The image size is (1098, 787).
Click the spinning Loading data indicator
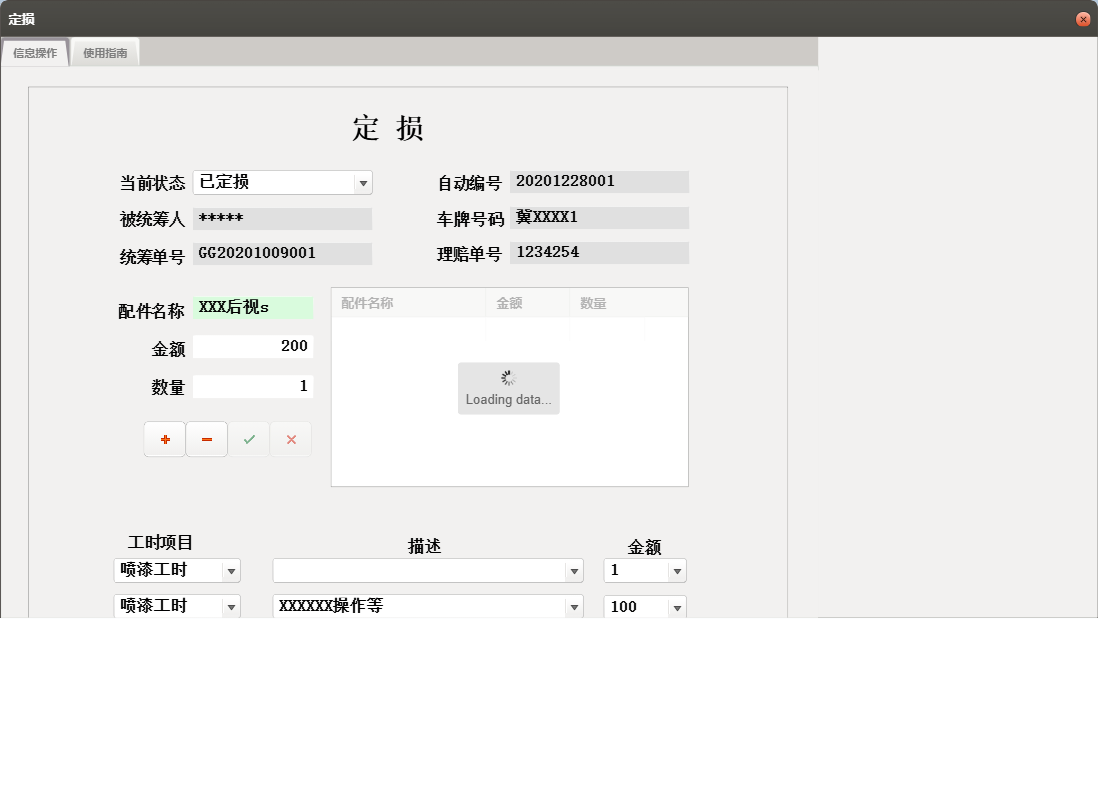[x=508, y=388]
